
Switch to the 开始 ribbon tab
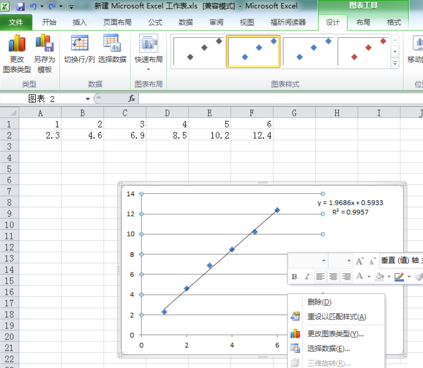(49, 22)
